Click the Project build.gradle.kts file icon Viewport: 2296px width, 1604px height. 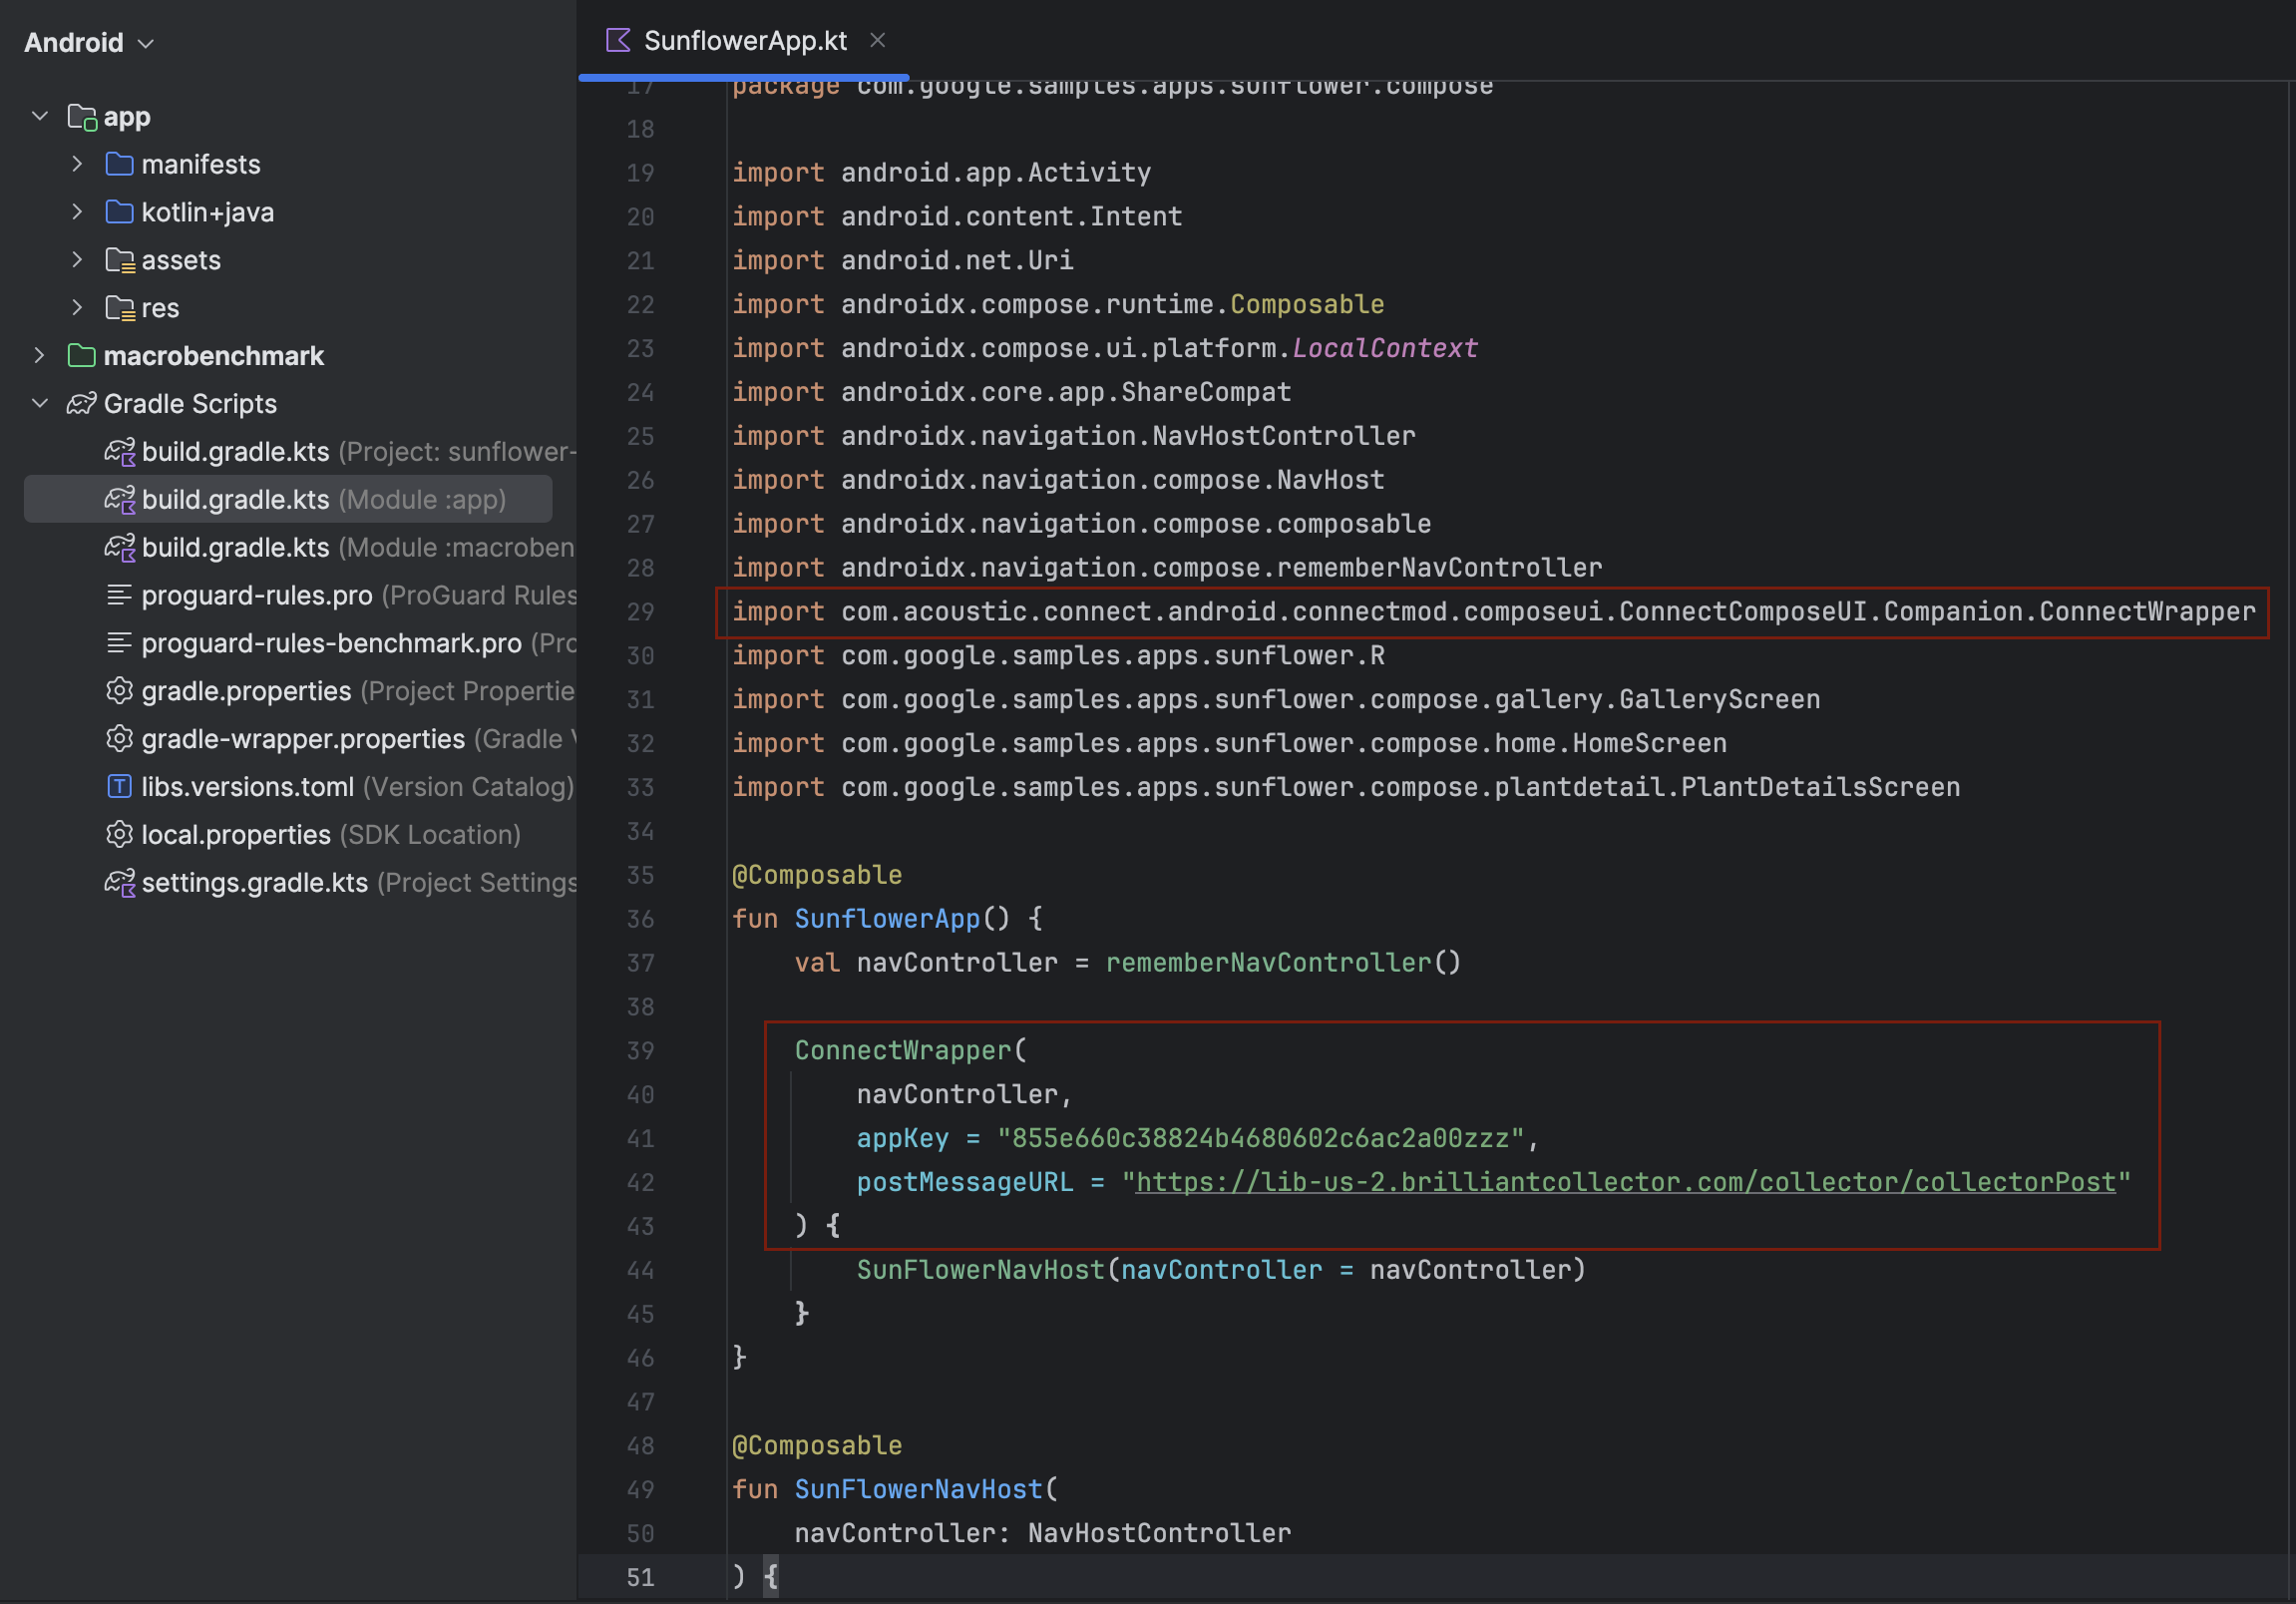120,452
